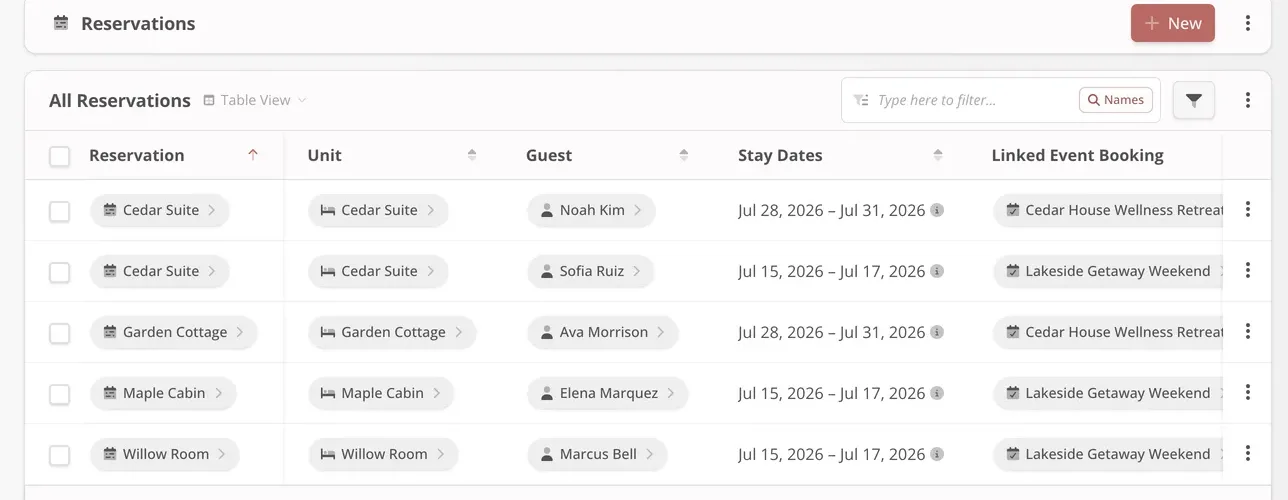Screen dimensions: 1288x500
Task: Sort by the Unit column arrows
Action: click(472, 155)
